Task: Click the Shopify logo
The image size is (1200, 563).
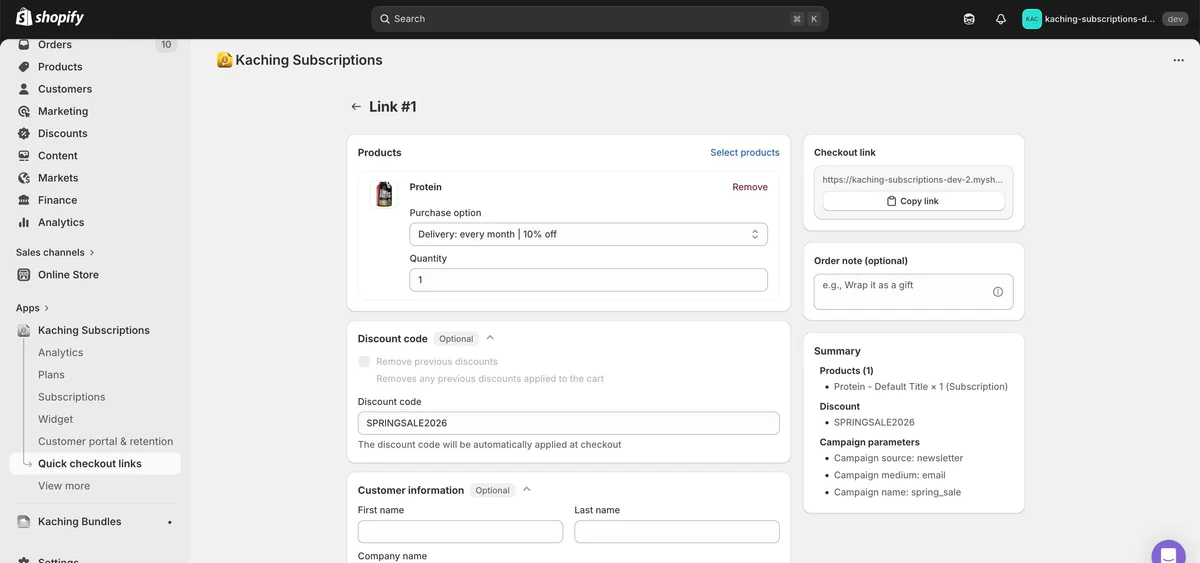Action: point(50,18)
